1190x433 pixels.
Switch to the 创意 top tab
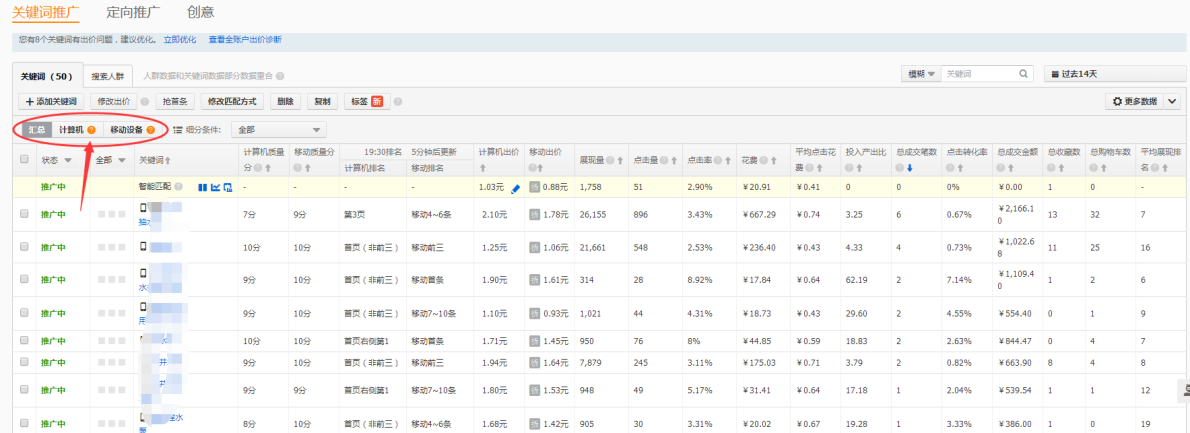[200, 12]
